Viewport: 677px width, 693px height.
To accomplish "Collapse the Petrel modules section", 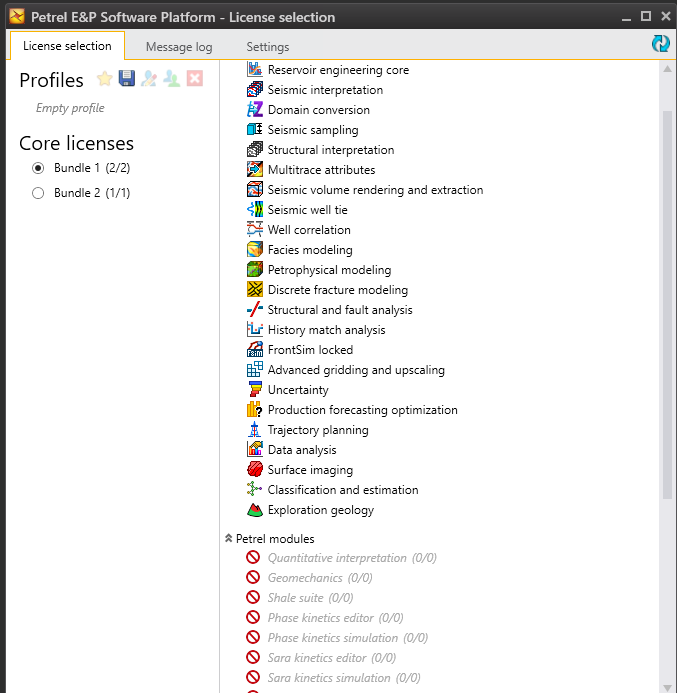I will [228, 538].
